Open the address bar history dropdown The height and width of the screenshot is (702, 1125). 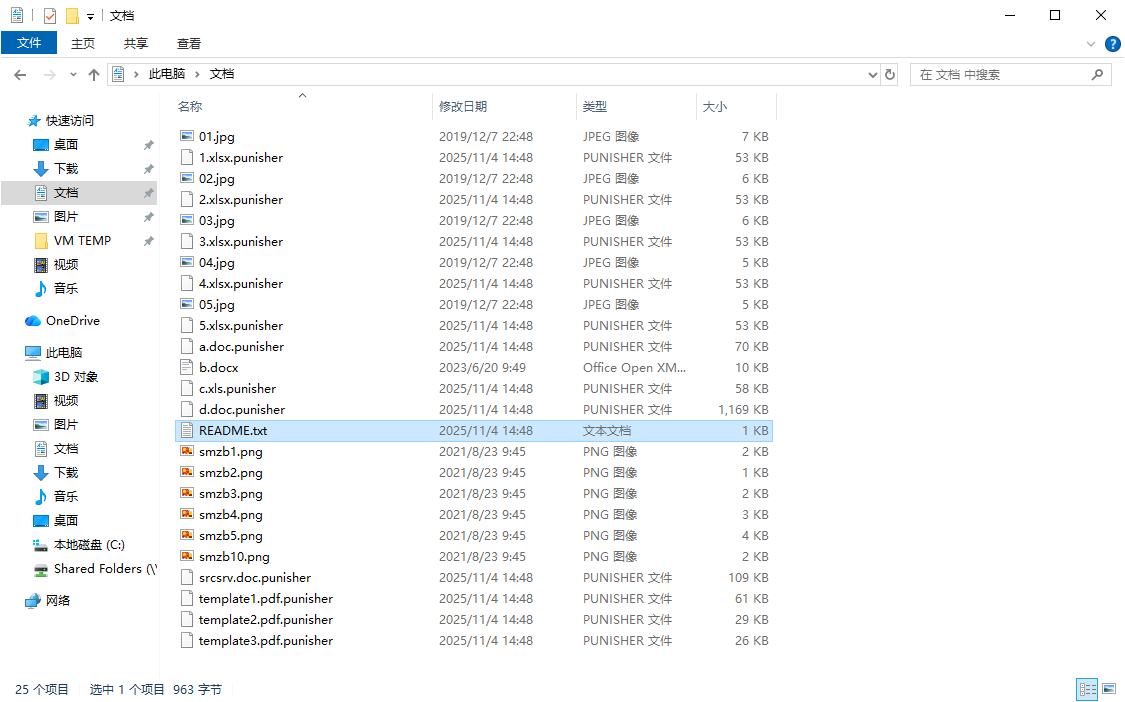872,75
